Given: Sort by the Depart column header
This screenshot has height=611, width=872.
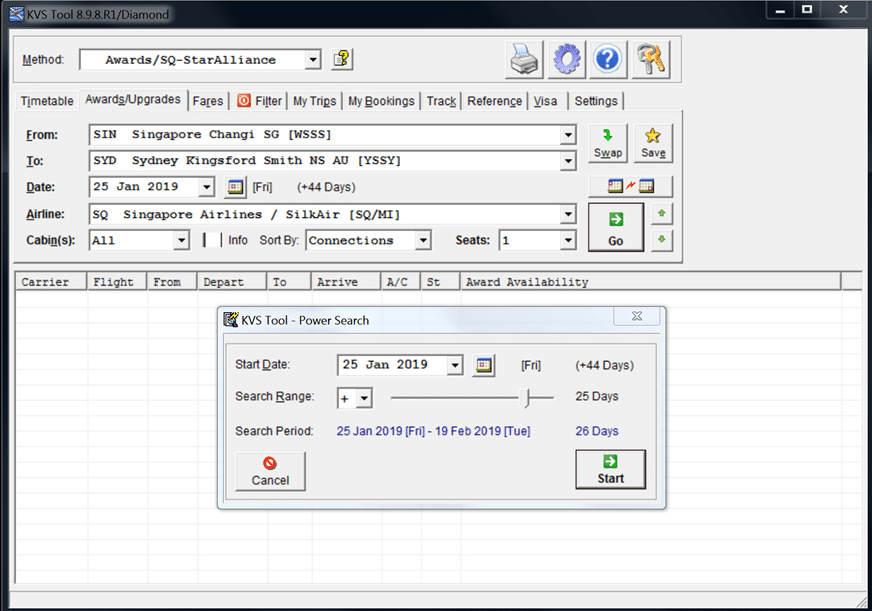Looking at the screenshot, I should 232,282.
